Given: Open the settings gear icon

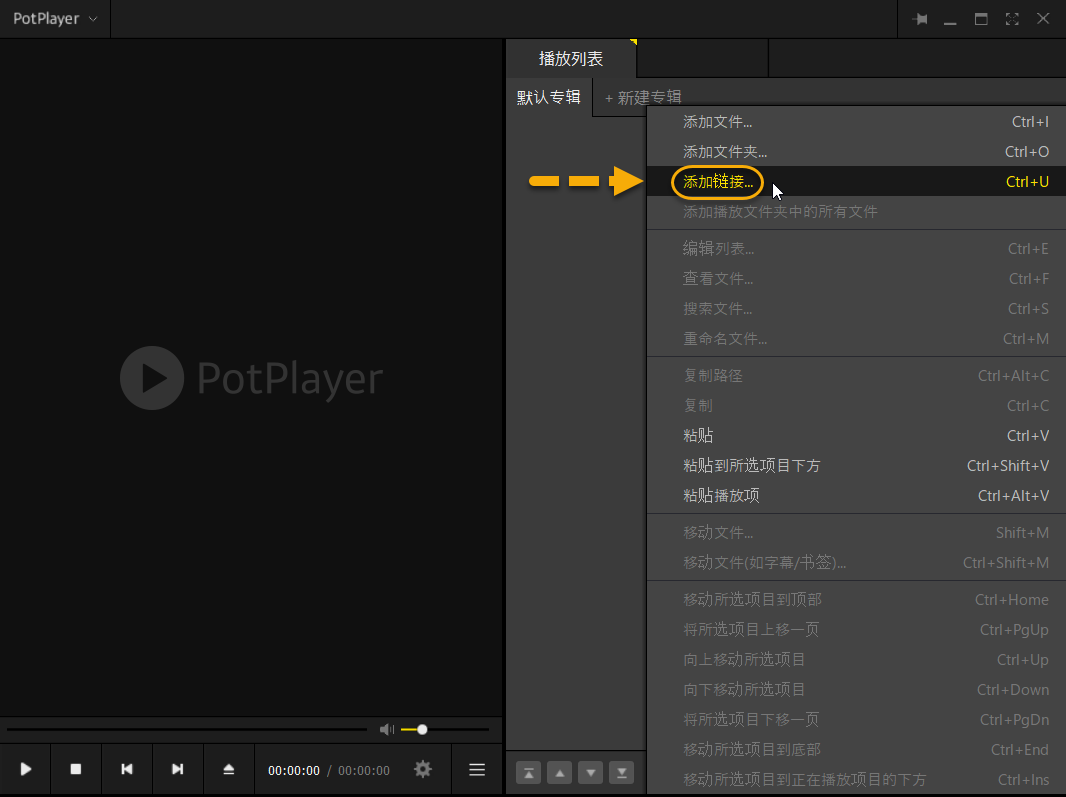Looking at the screenshot, I should point(423,769).
